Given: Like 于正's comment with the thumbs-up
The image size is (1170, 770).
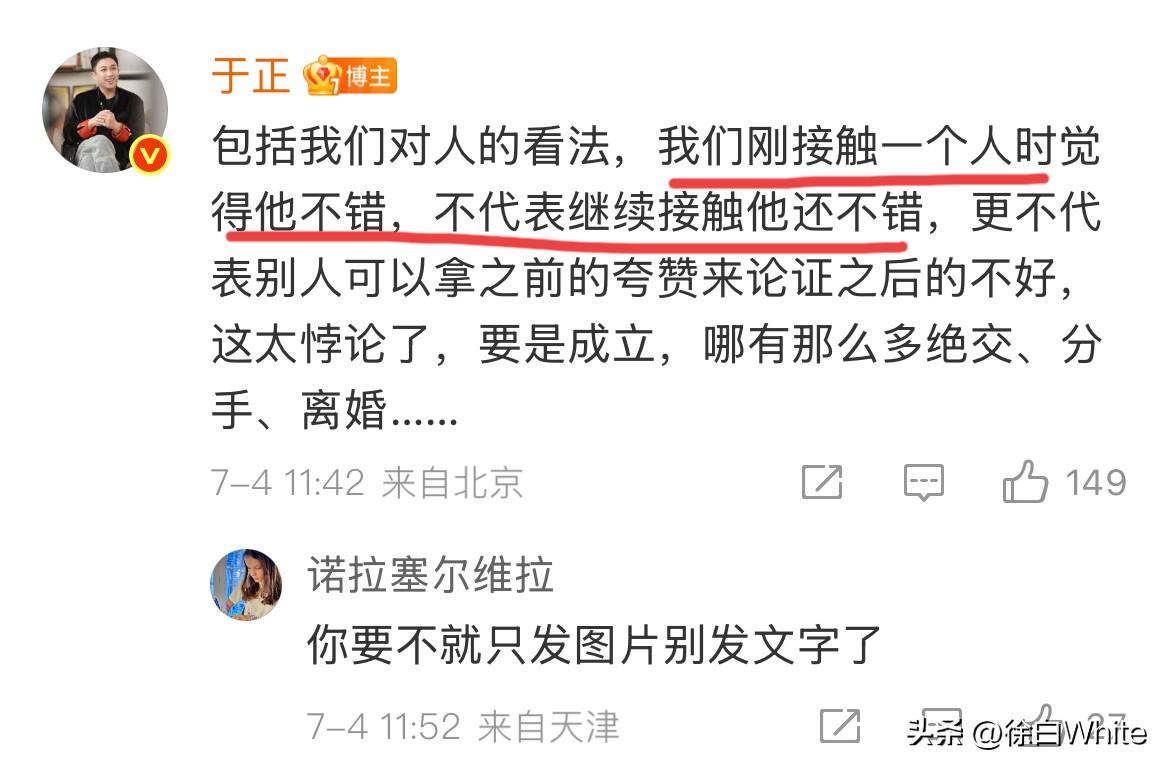Looking at the screenshot, I should 1024,481.
